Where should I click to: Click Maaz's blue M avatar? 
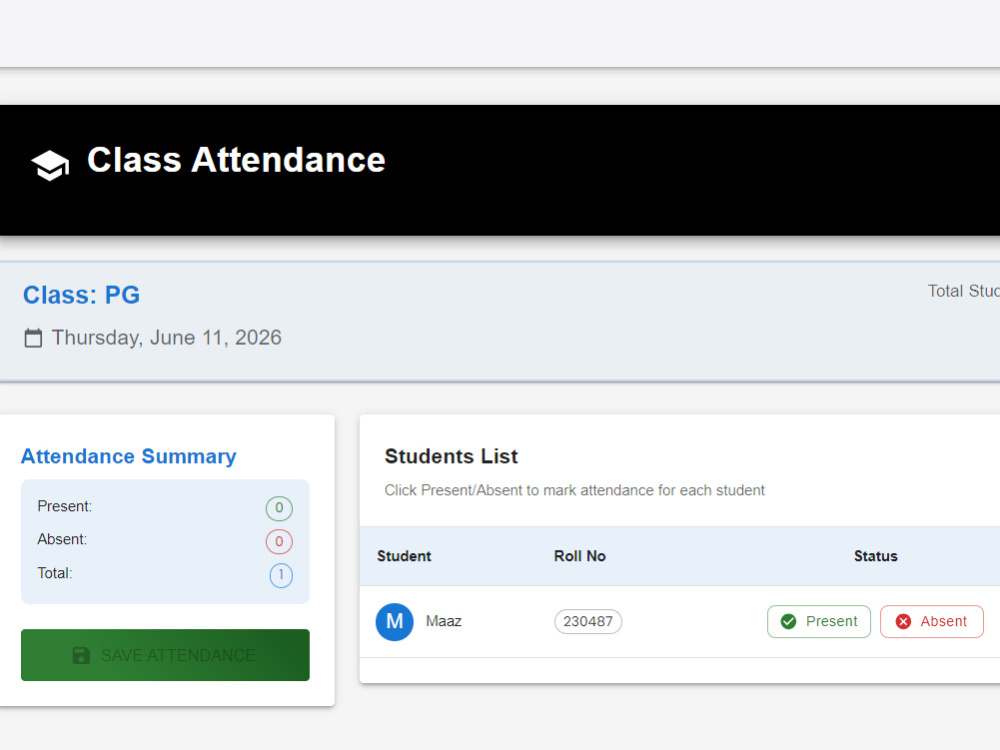pyautogui.click(x=394, y=622)
